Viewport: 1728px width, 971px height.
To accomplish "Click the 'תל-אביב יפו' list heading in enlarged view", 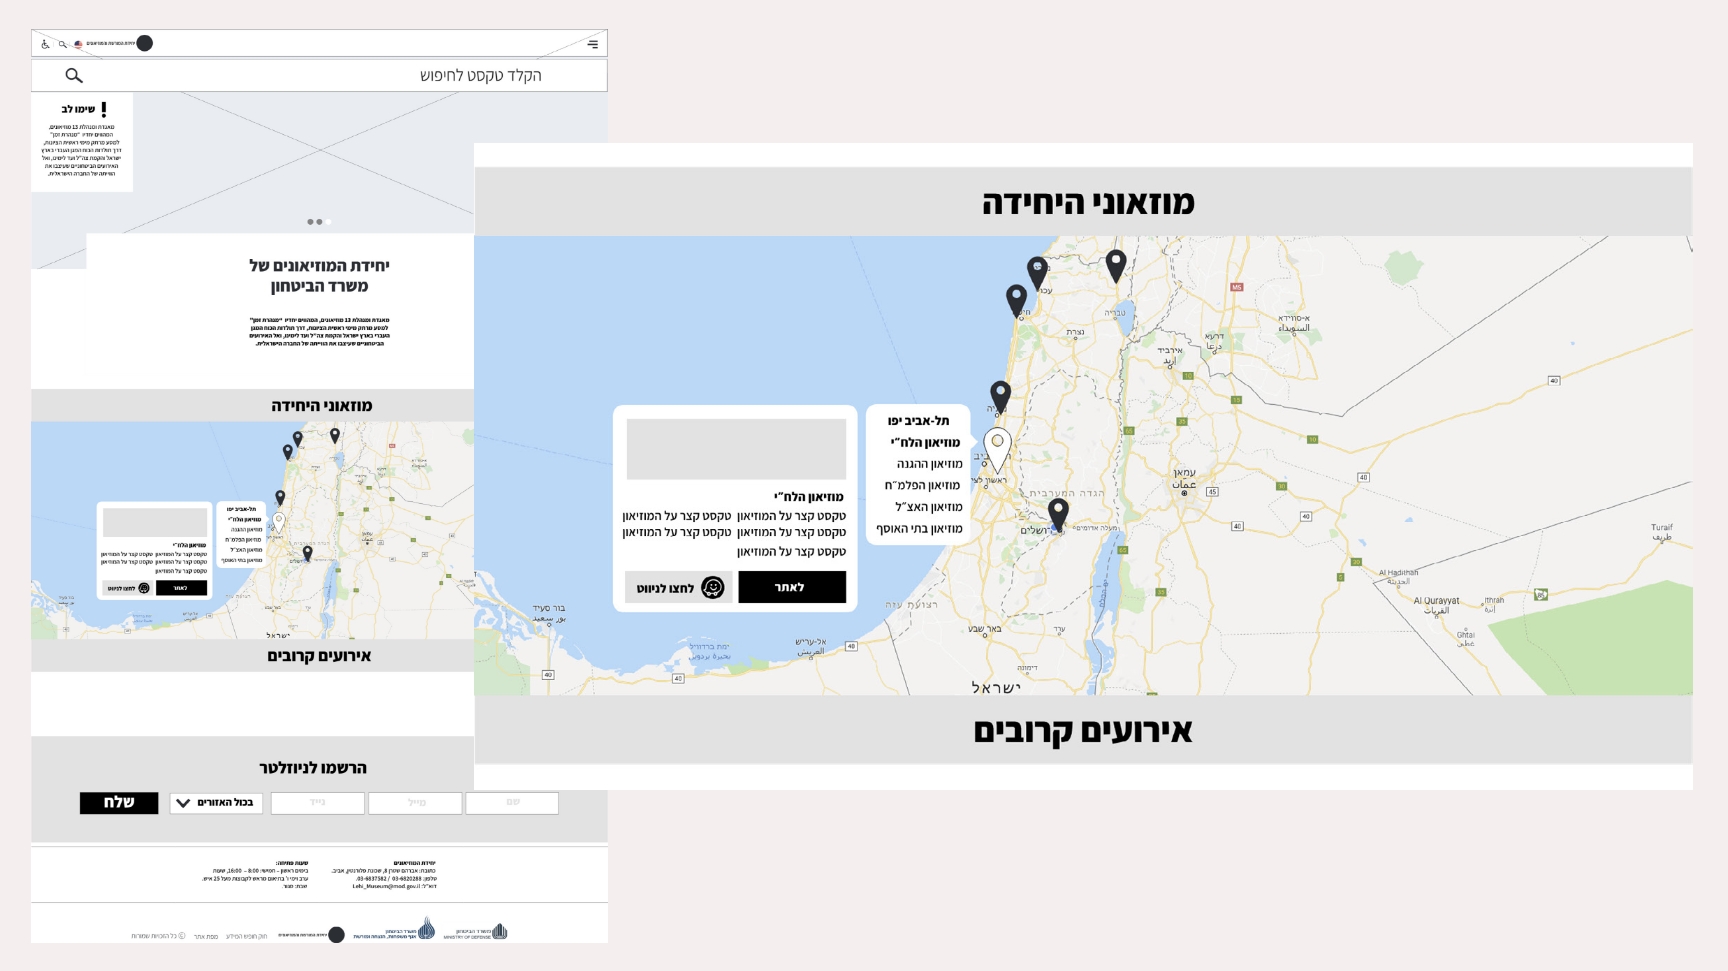I will click(918, 421).
